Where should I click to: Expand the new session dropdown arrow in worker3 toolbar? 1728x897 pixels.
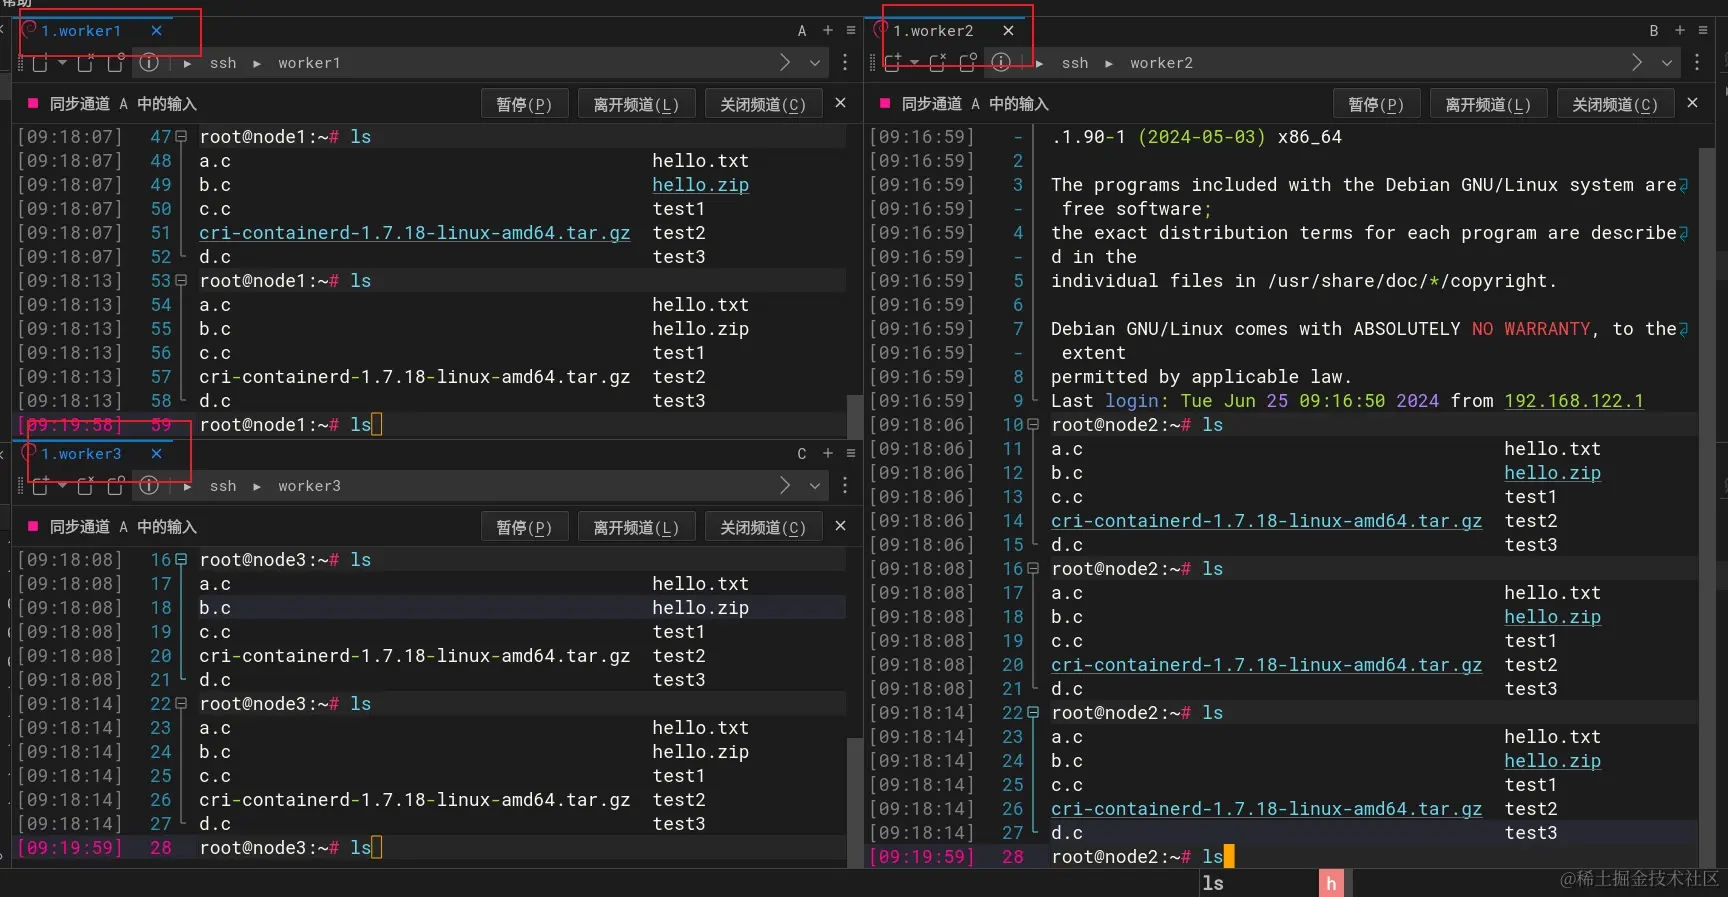point(62,486)
